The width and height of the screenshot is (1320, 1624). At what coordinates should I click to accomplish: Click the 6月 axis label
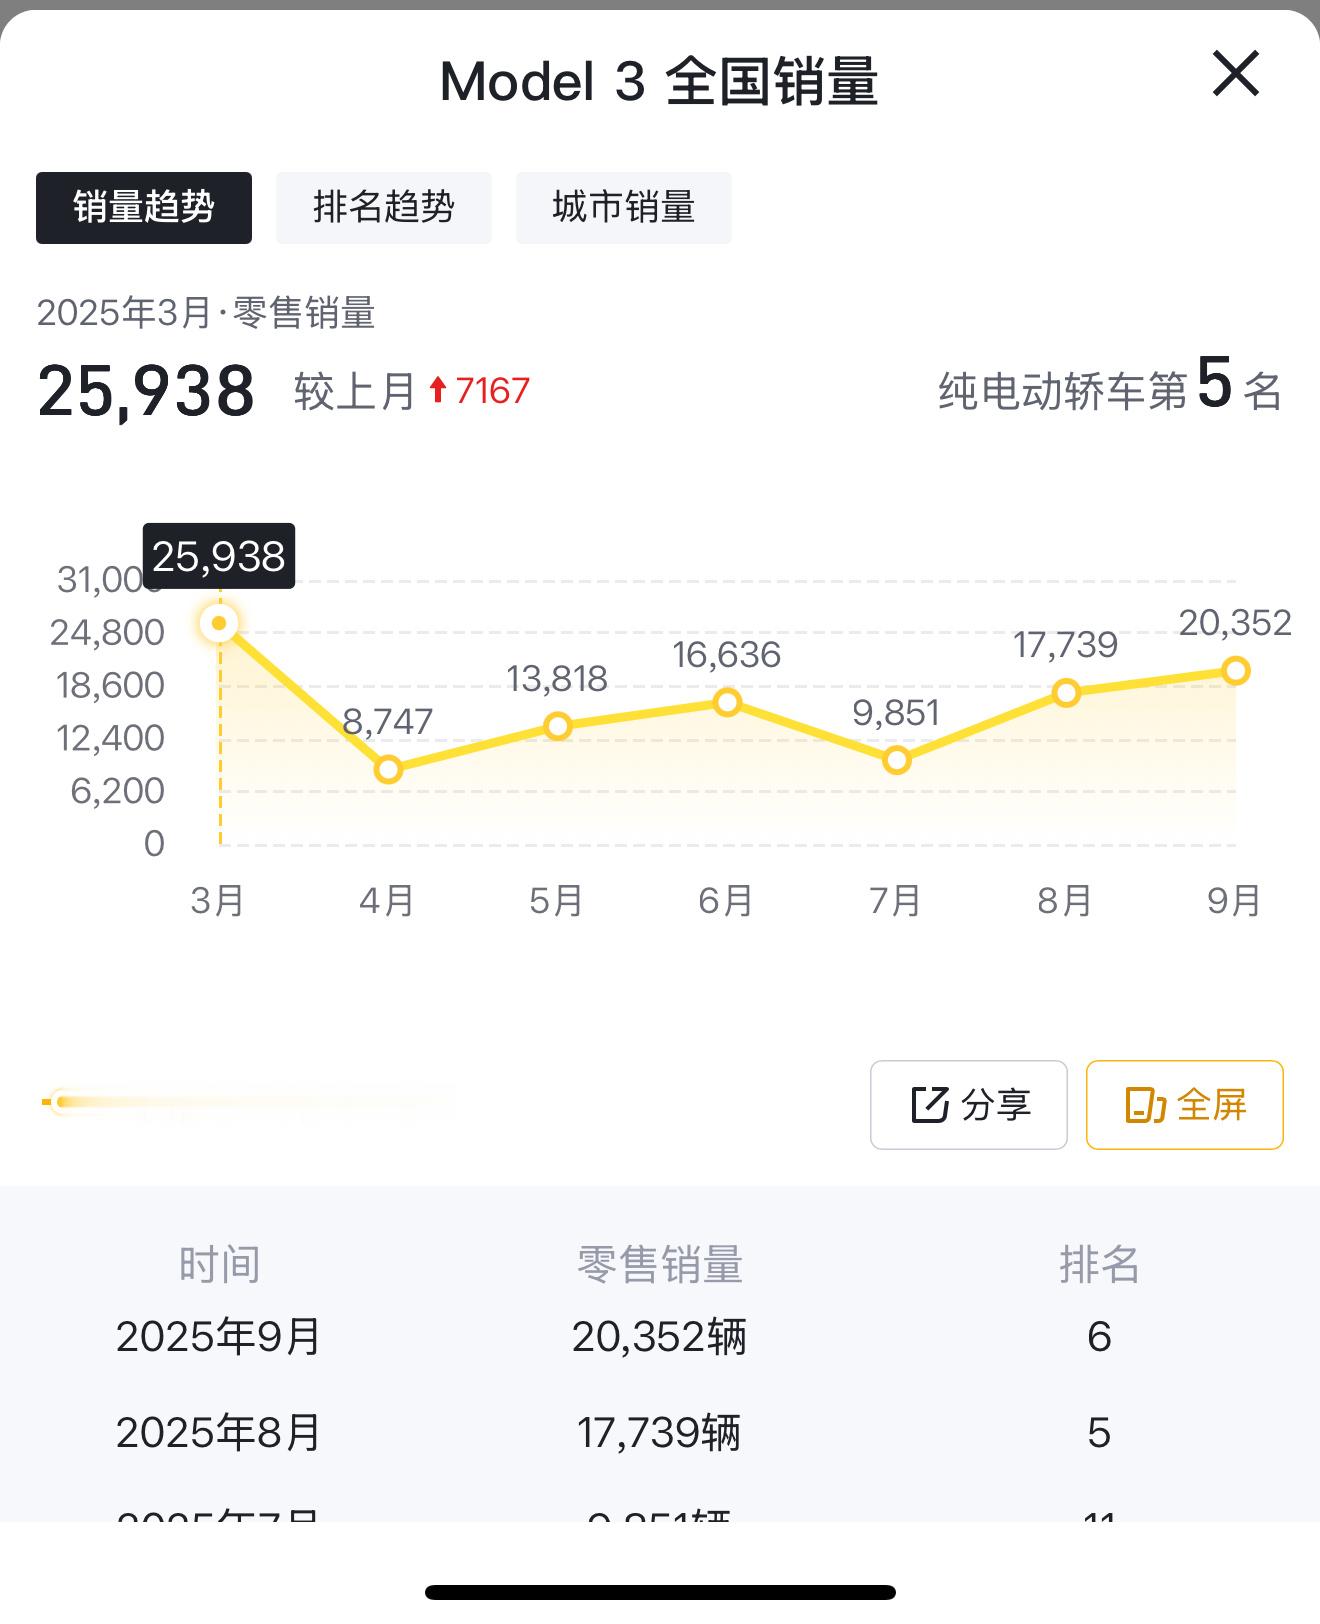727,901
